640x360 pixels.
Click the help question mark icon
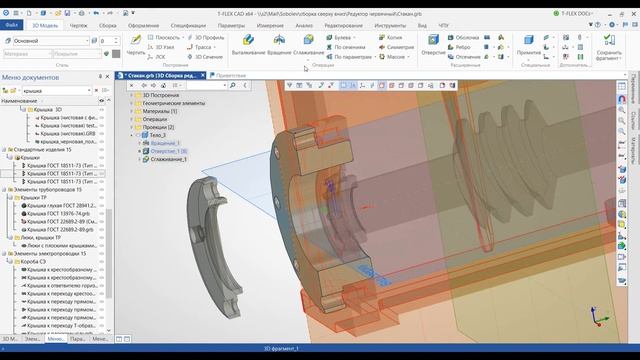598,25
